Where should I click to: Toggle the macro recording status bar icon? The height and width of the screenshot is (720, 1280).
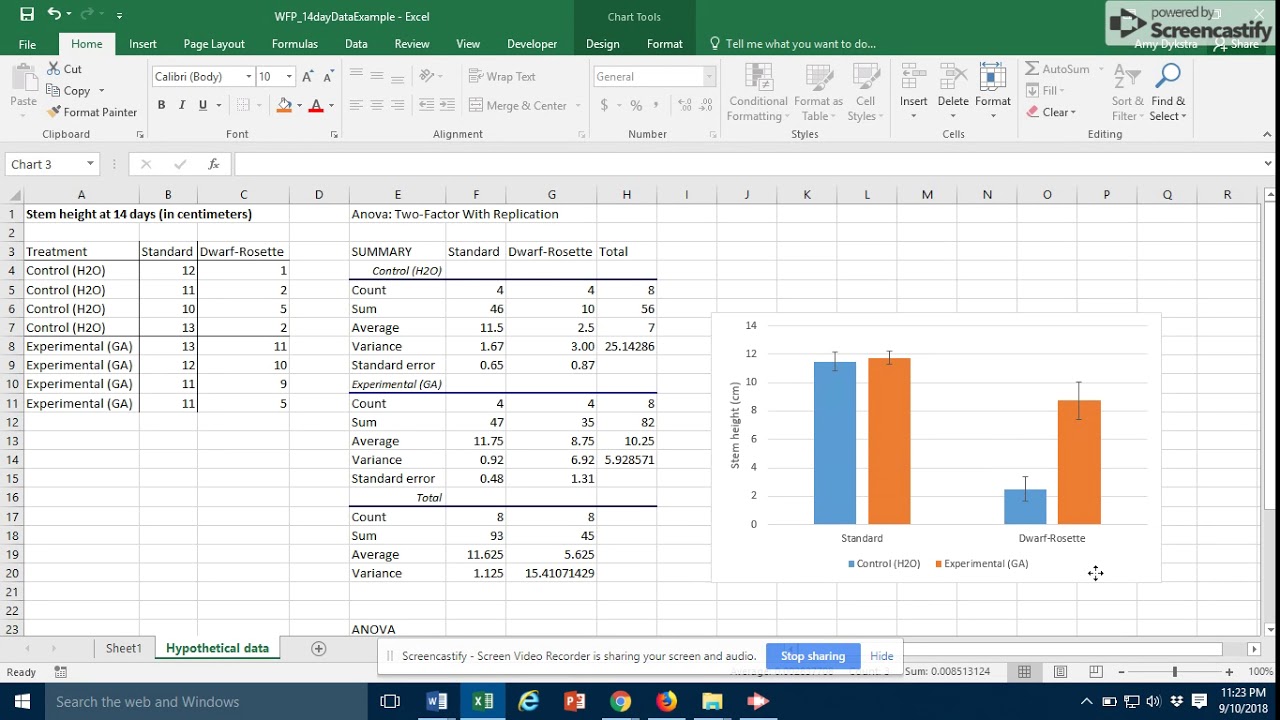(x=61, y=672)
